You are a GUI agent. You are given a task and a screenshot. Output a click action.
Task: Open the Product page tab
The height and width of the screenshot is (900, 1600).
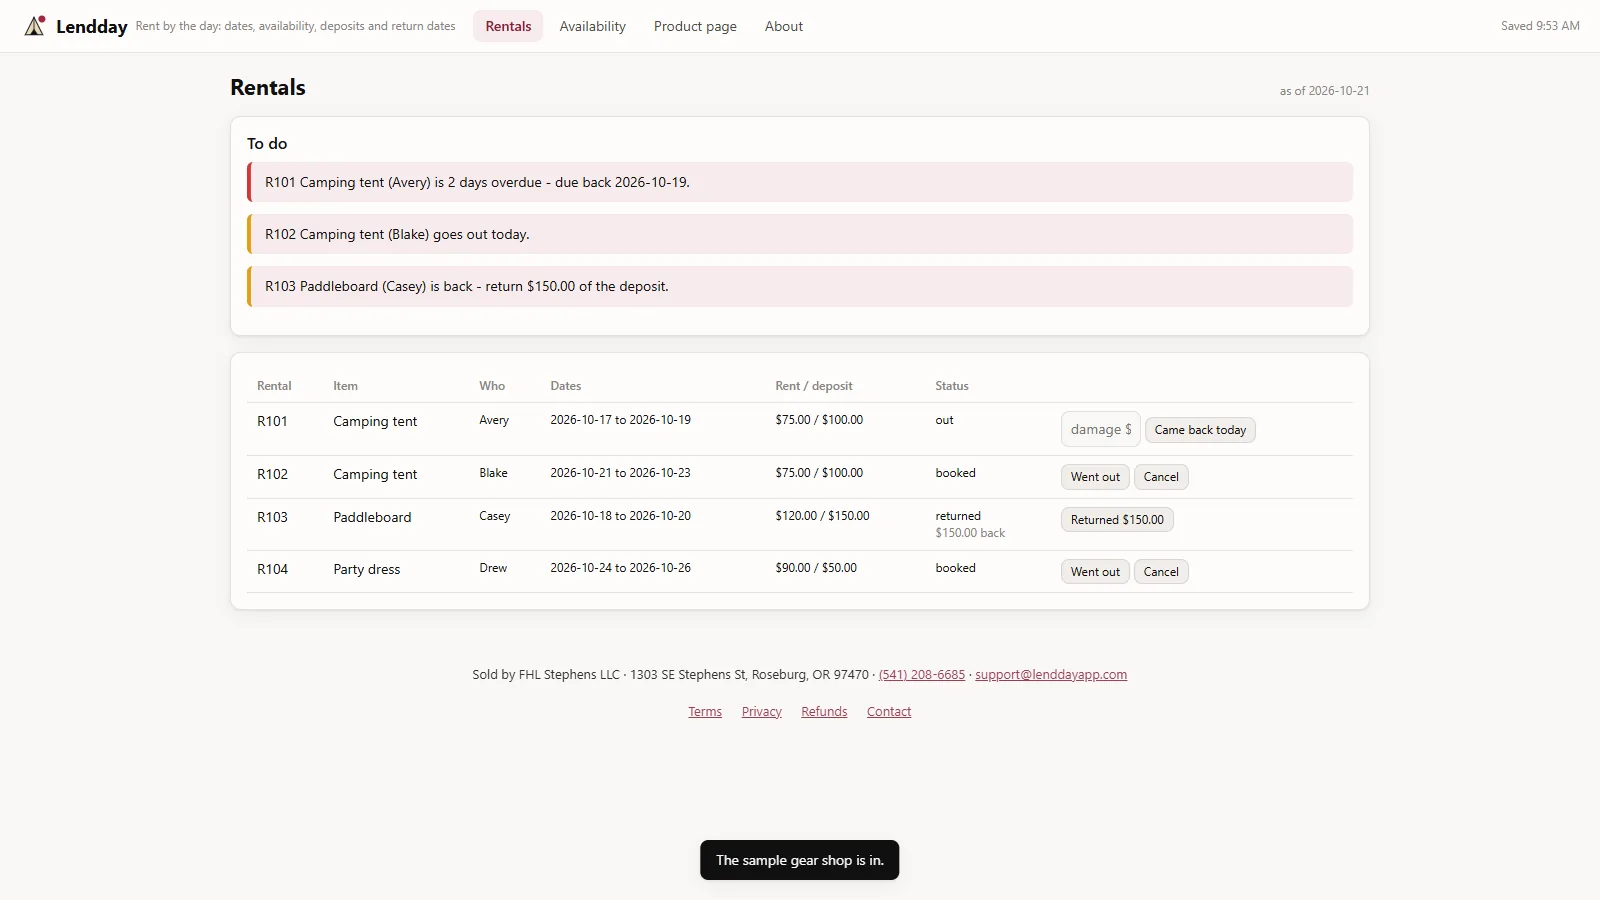point(695,26)
